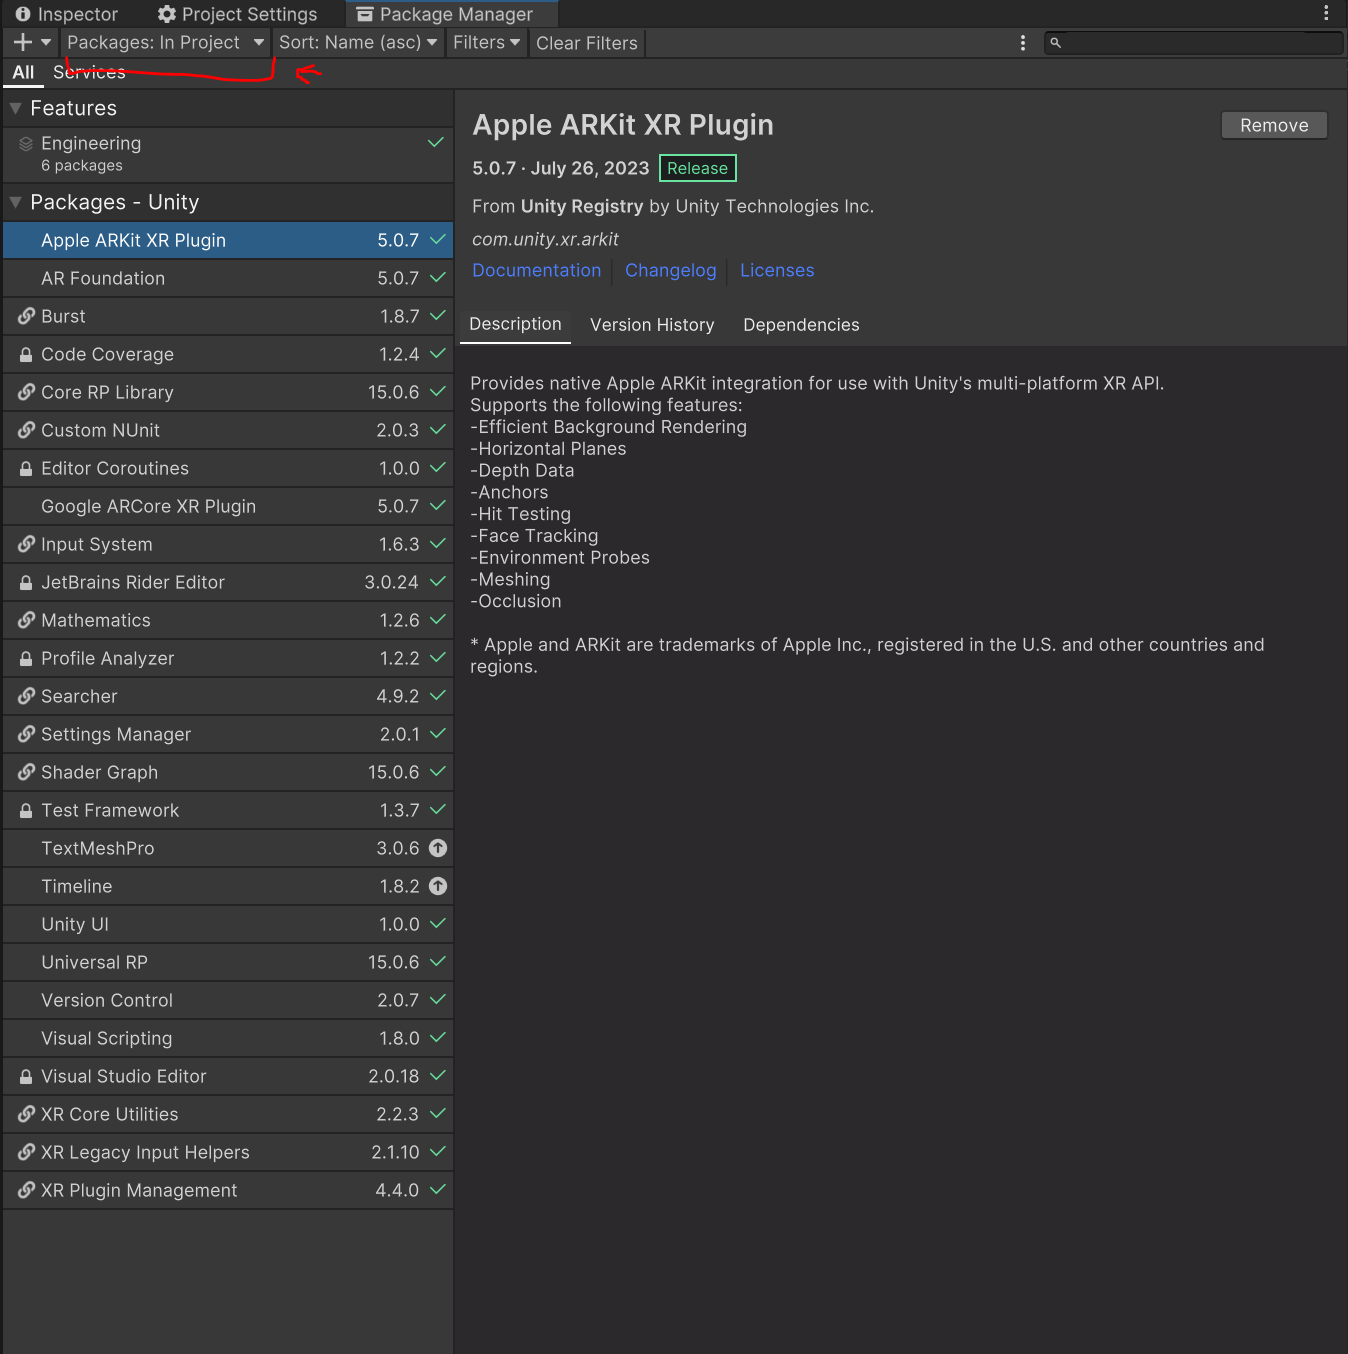Click the installed checkmark for AR Foundation

point(437,278)
